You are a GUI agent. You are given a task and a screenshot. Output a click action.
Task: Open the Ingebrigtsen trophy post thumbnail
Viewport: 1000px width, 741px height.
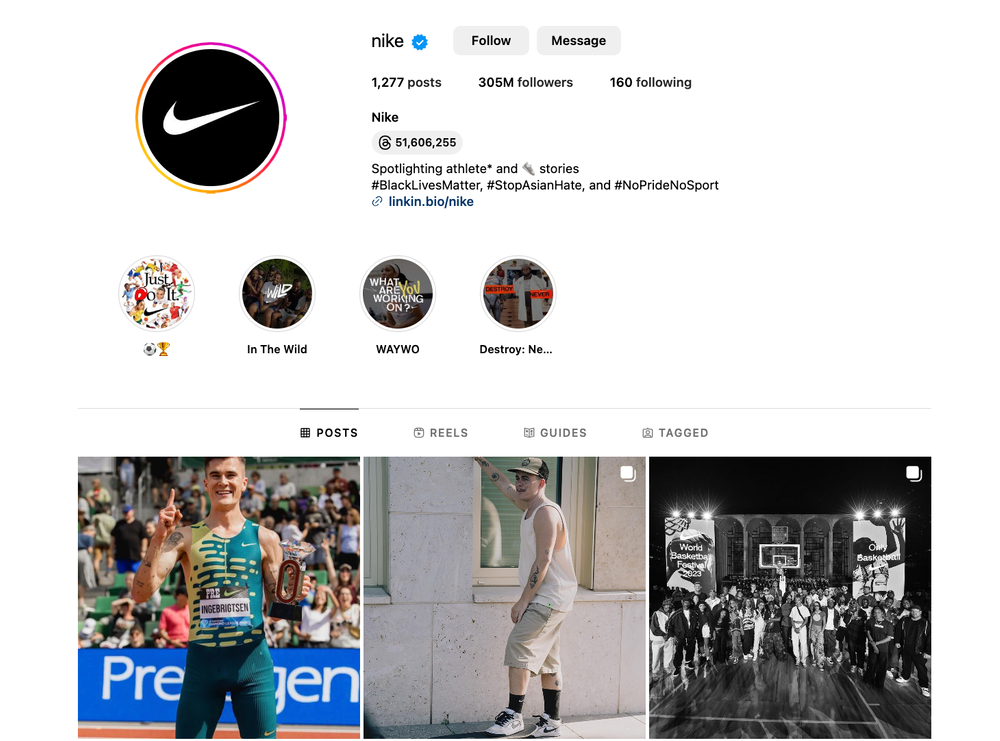tap(219, 598)
